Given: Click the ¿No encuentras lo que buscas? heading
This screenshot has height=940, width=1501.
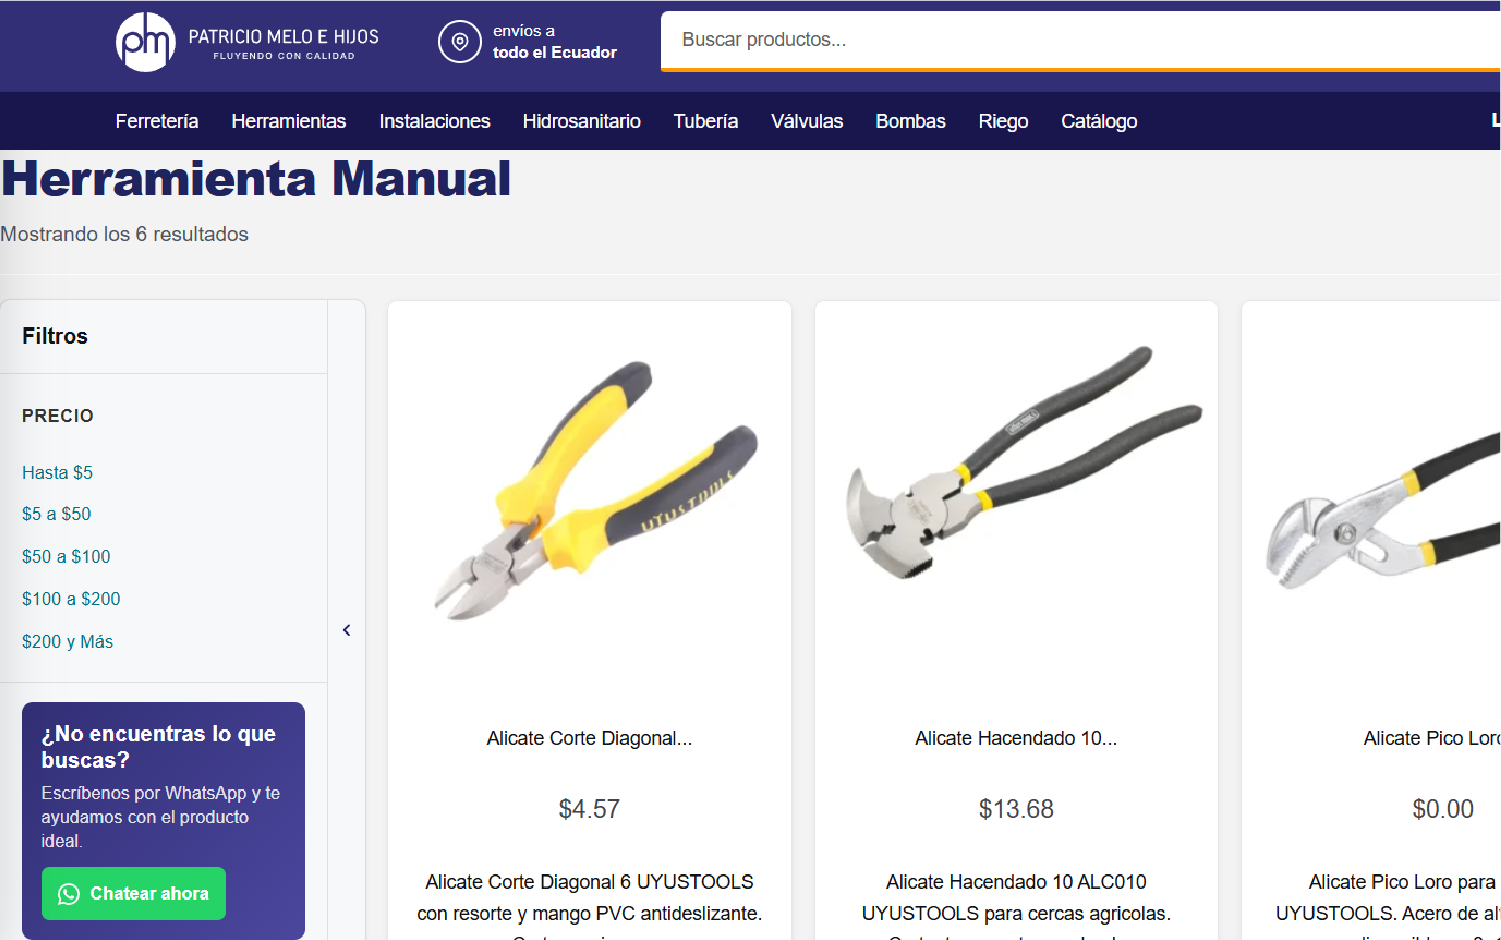Looking at the screenshot, I should click(x=159, y=747).
